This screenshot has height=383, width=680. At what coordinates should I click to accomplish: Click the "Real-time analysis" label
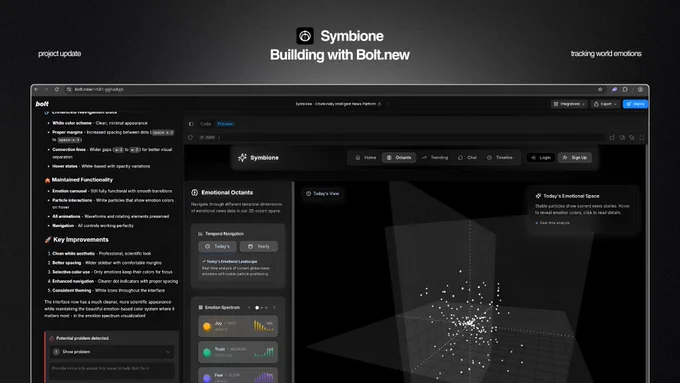(x=555, y=223)
